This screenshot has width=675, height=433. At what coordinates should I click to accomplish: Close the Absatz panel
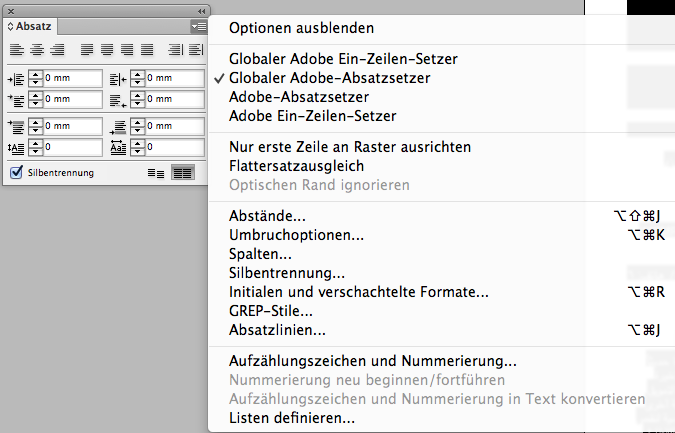pos(11,11)
